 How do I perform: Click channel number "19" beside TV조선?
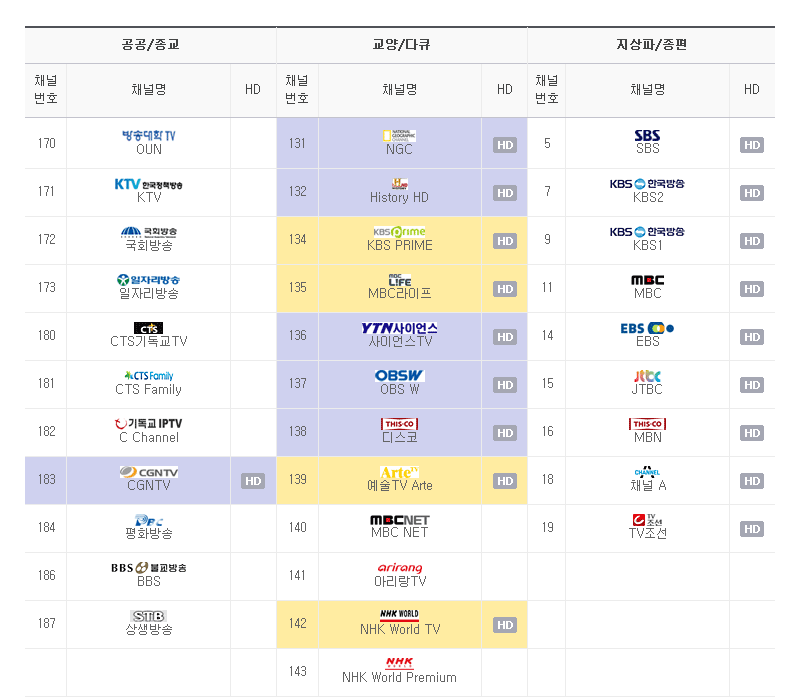[x=547, y=528]
